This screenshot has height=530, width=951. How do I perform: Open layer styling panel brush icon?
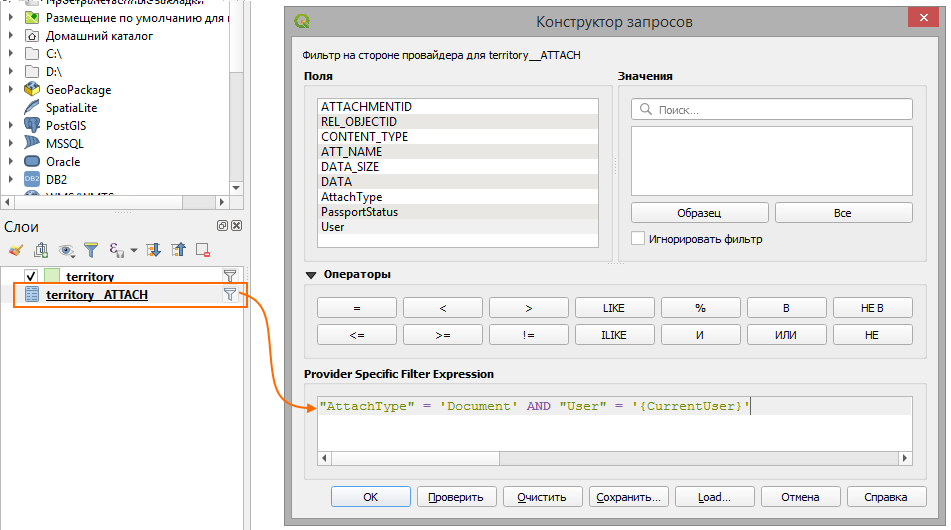15,250
